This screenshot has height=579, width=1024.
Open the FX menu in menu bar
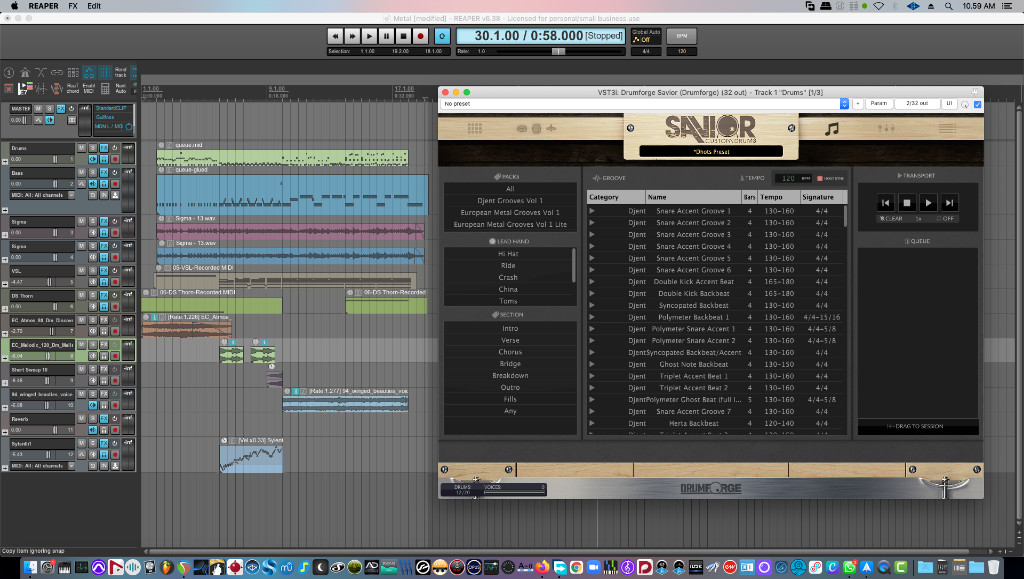point(73,6)
